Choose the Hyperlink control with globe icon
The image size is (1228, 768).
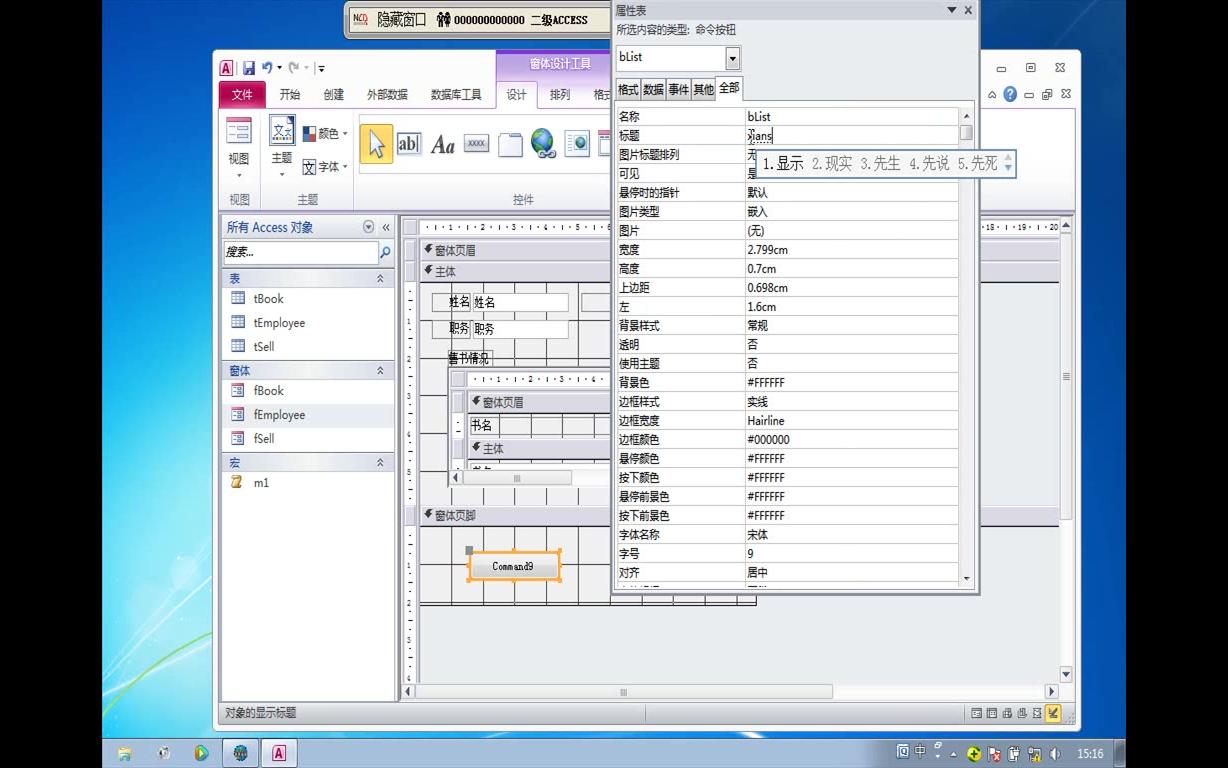point(543,143)
